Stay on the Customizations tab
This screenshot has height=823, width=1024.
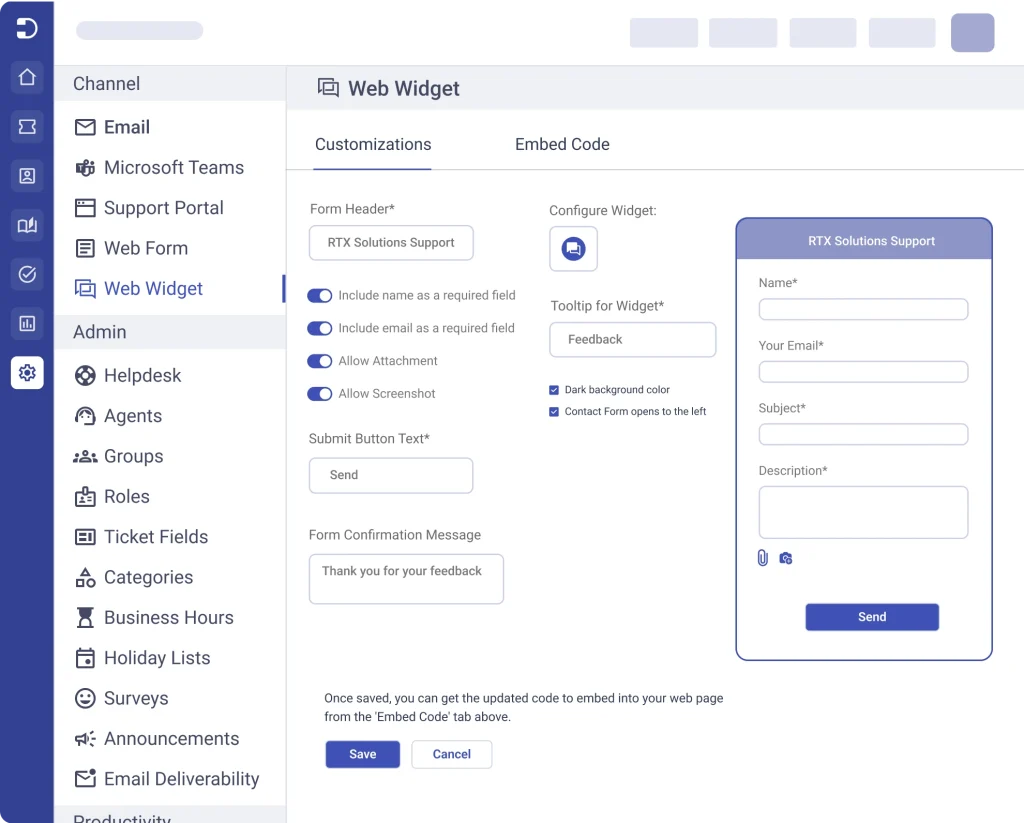point(372,144)
